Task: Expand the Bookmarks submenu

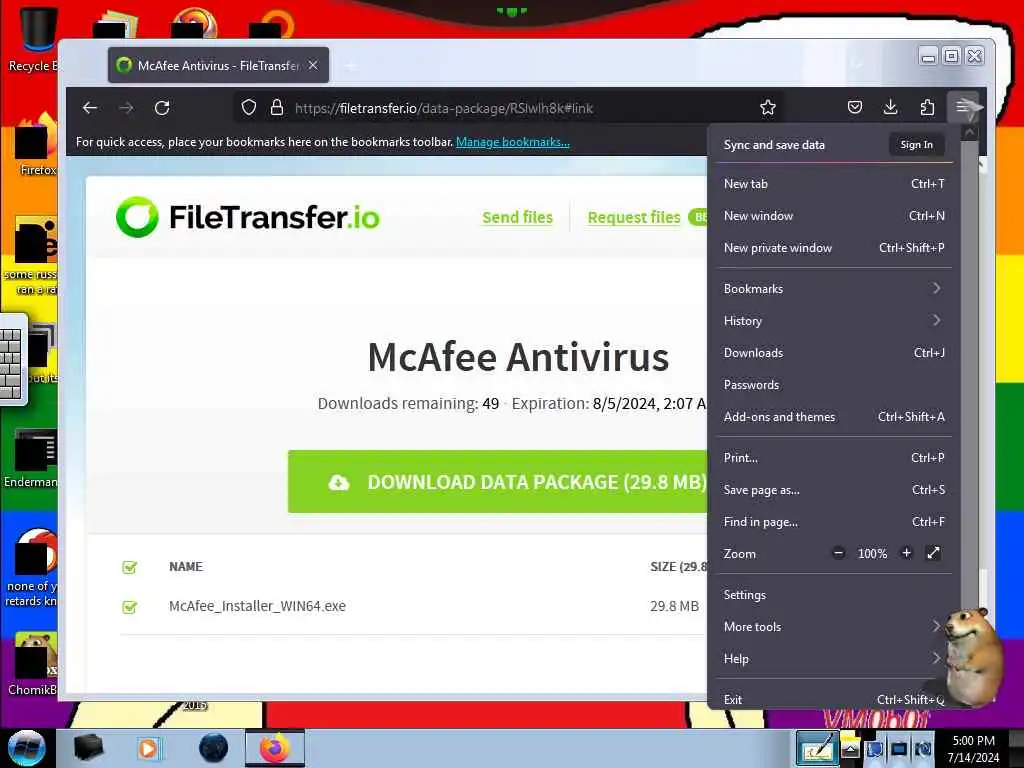Action: (834, 289)
